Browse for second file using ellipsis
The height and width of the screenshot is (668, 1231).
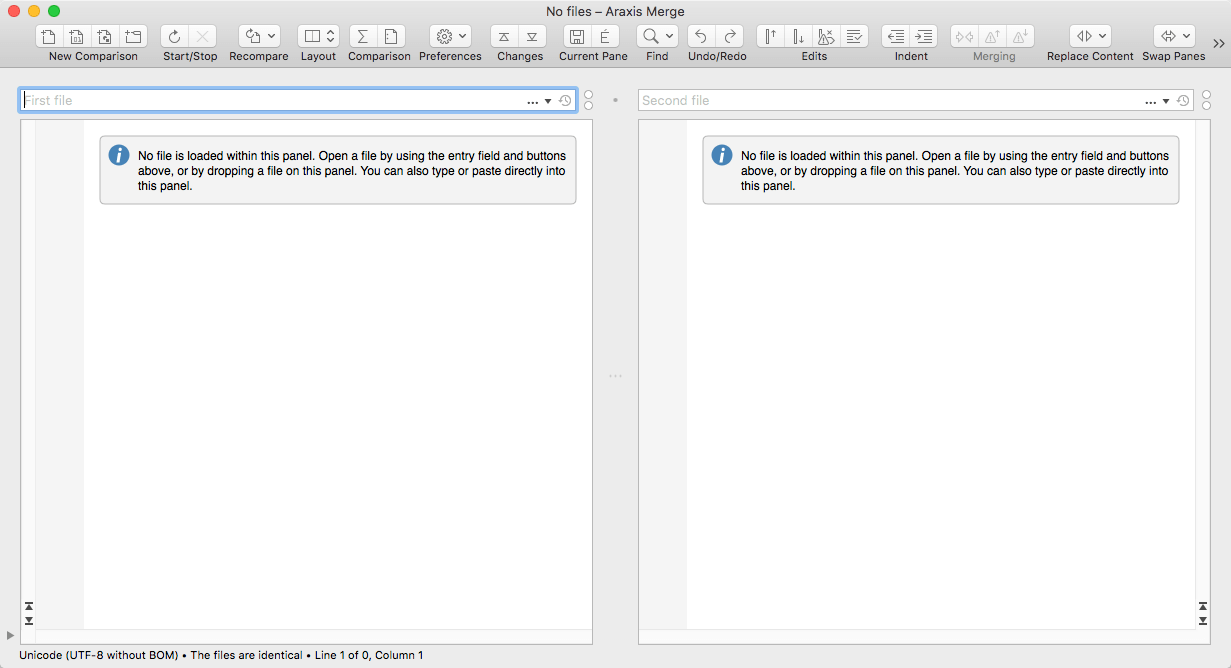tap(1151, 101)
